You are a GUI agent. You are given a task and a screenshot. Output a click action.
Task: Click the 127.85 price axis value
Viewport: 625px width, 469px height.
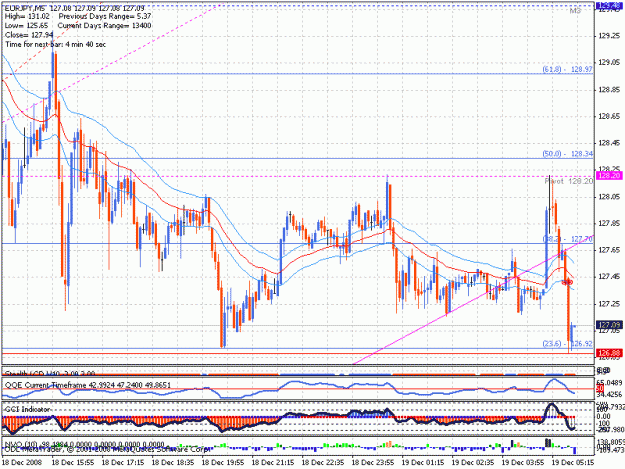click(x=609, y=224)
